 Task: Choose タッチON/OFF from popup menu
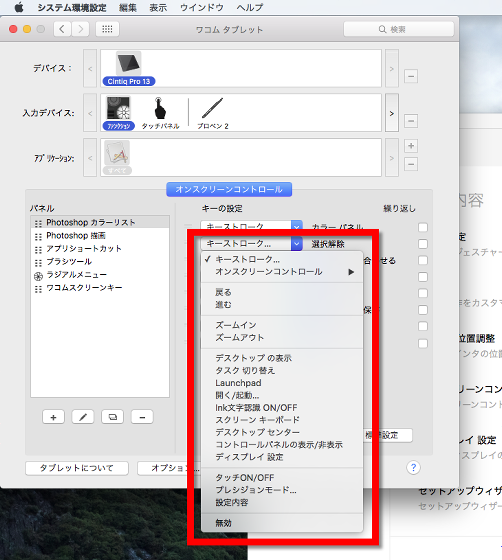[x=282, y=478]
